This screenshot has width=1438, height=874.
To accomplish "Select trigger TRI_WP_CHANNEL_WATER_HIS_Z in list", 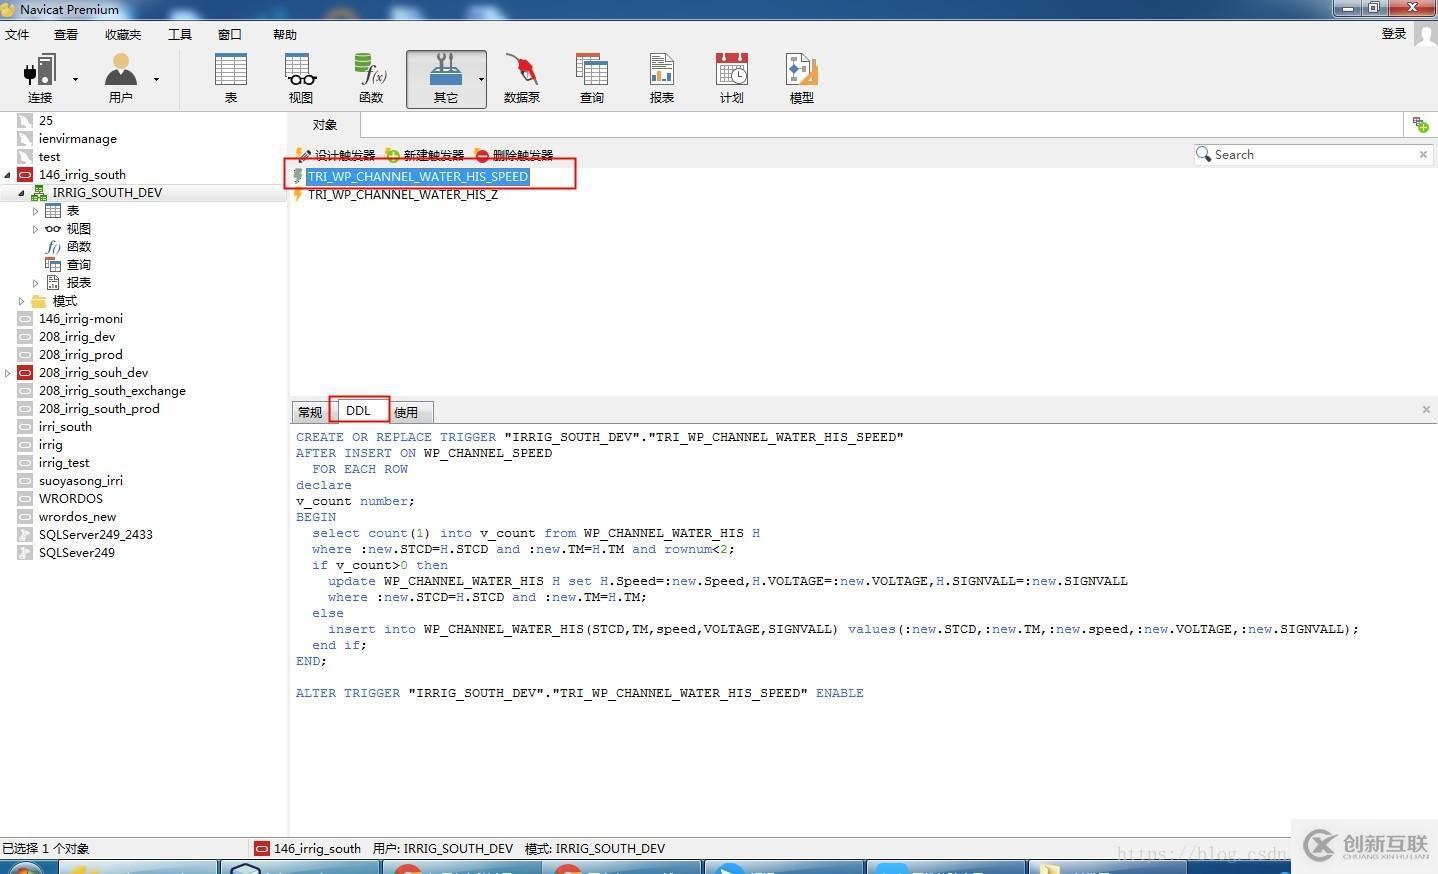I will [x=402, y=195].
